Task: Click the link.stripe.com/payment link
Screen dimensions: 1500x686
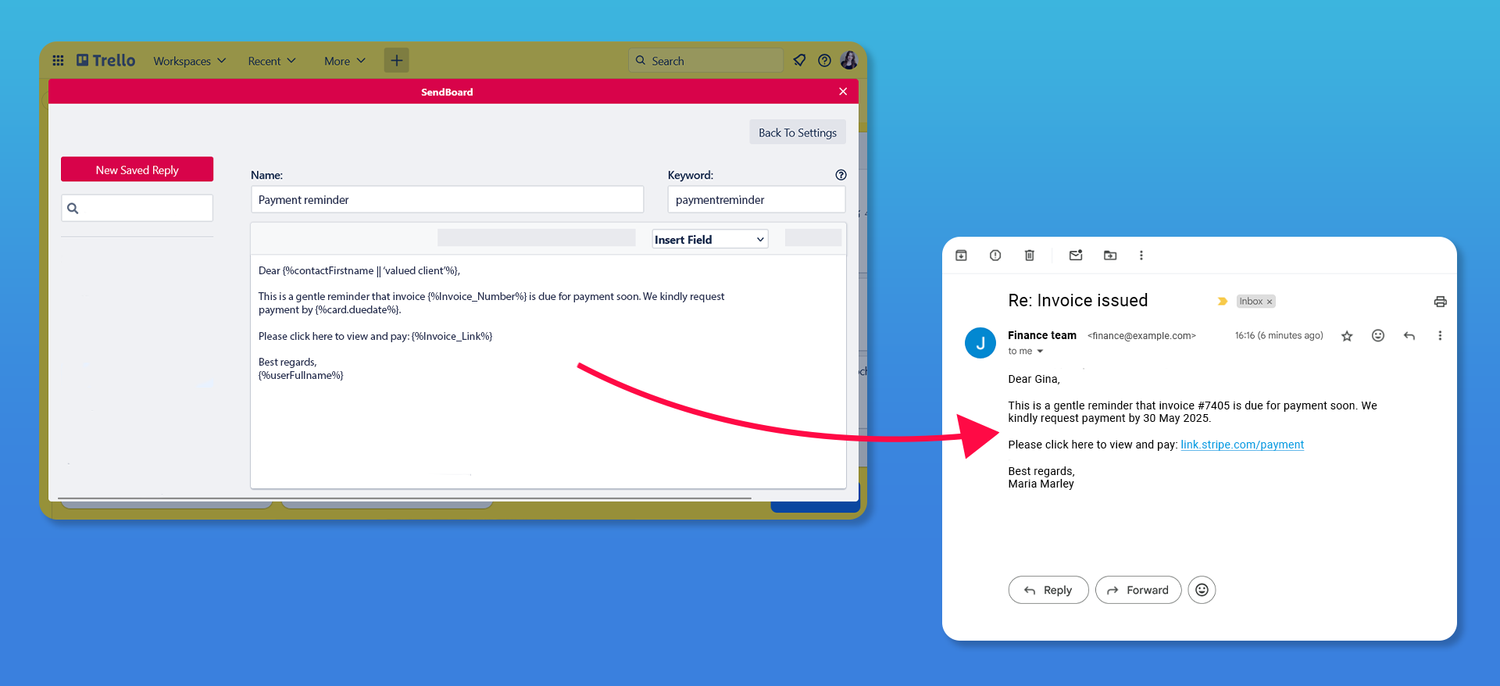Action: (x=1242, y=444)
